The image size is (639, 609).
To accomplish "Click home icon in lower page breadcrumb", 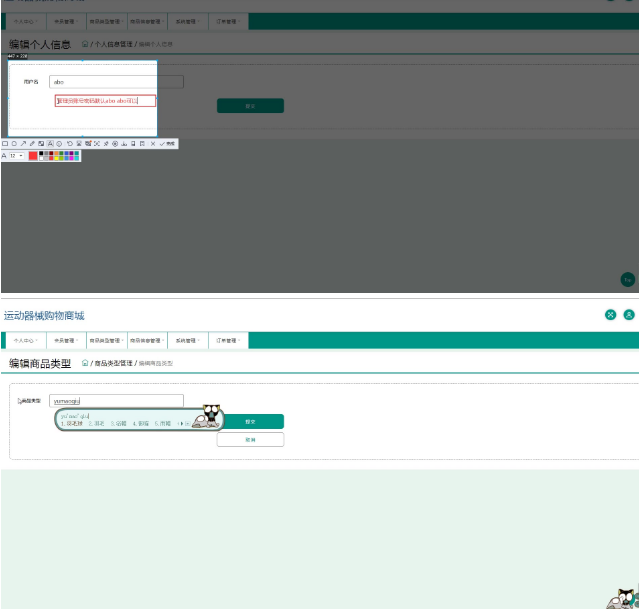I will pos(85,363).
